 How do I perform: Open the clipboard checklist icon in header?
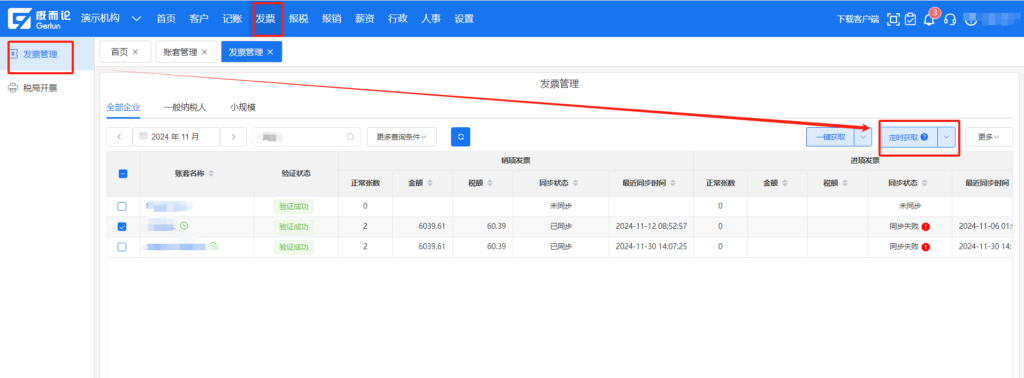[x=911, y=19]
